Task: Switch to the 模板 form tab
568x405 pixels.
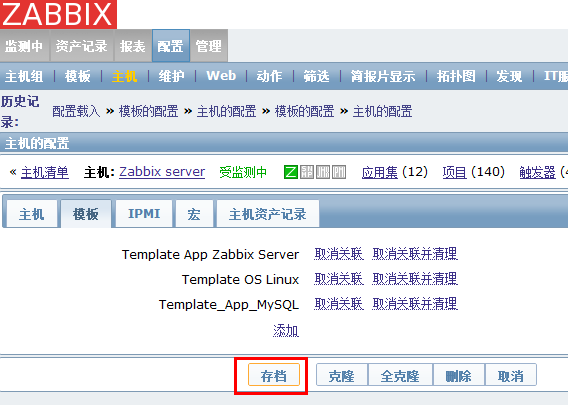Action: click(x=86, y=214)
